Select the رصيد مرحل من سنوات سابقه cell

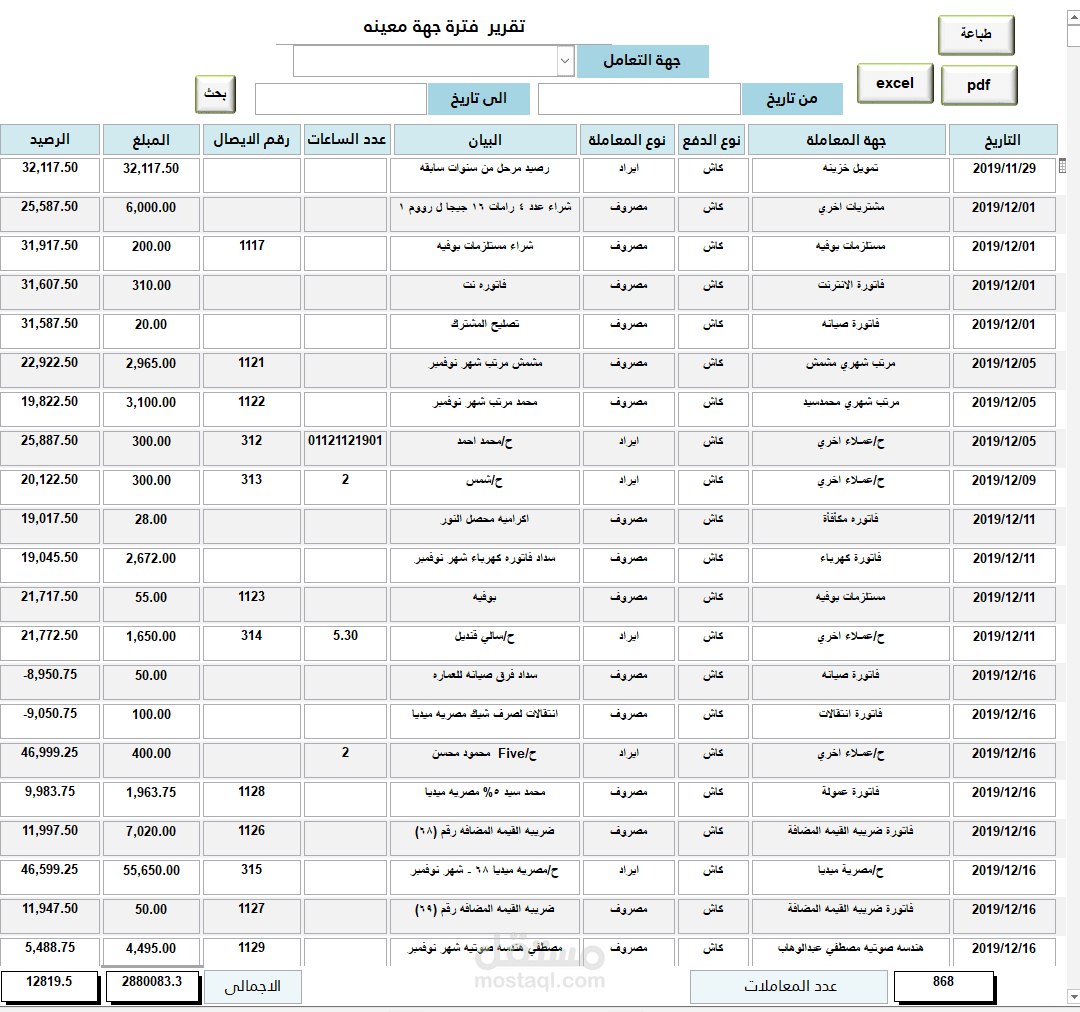click(485, 175)
